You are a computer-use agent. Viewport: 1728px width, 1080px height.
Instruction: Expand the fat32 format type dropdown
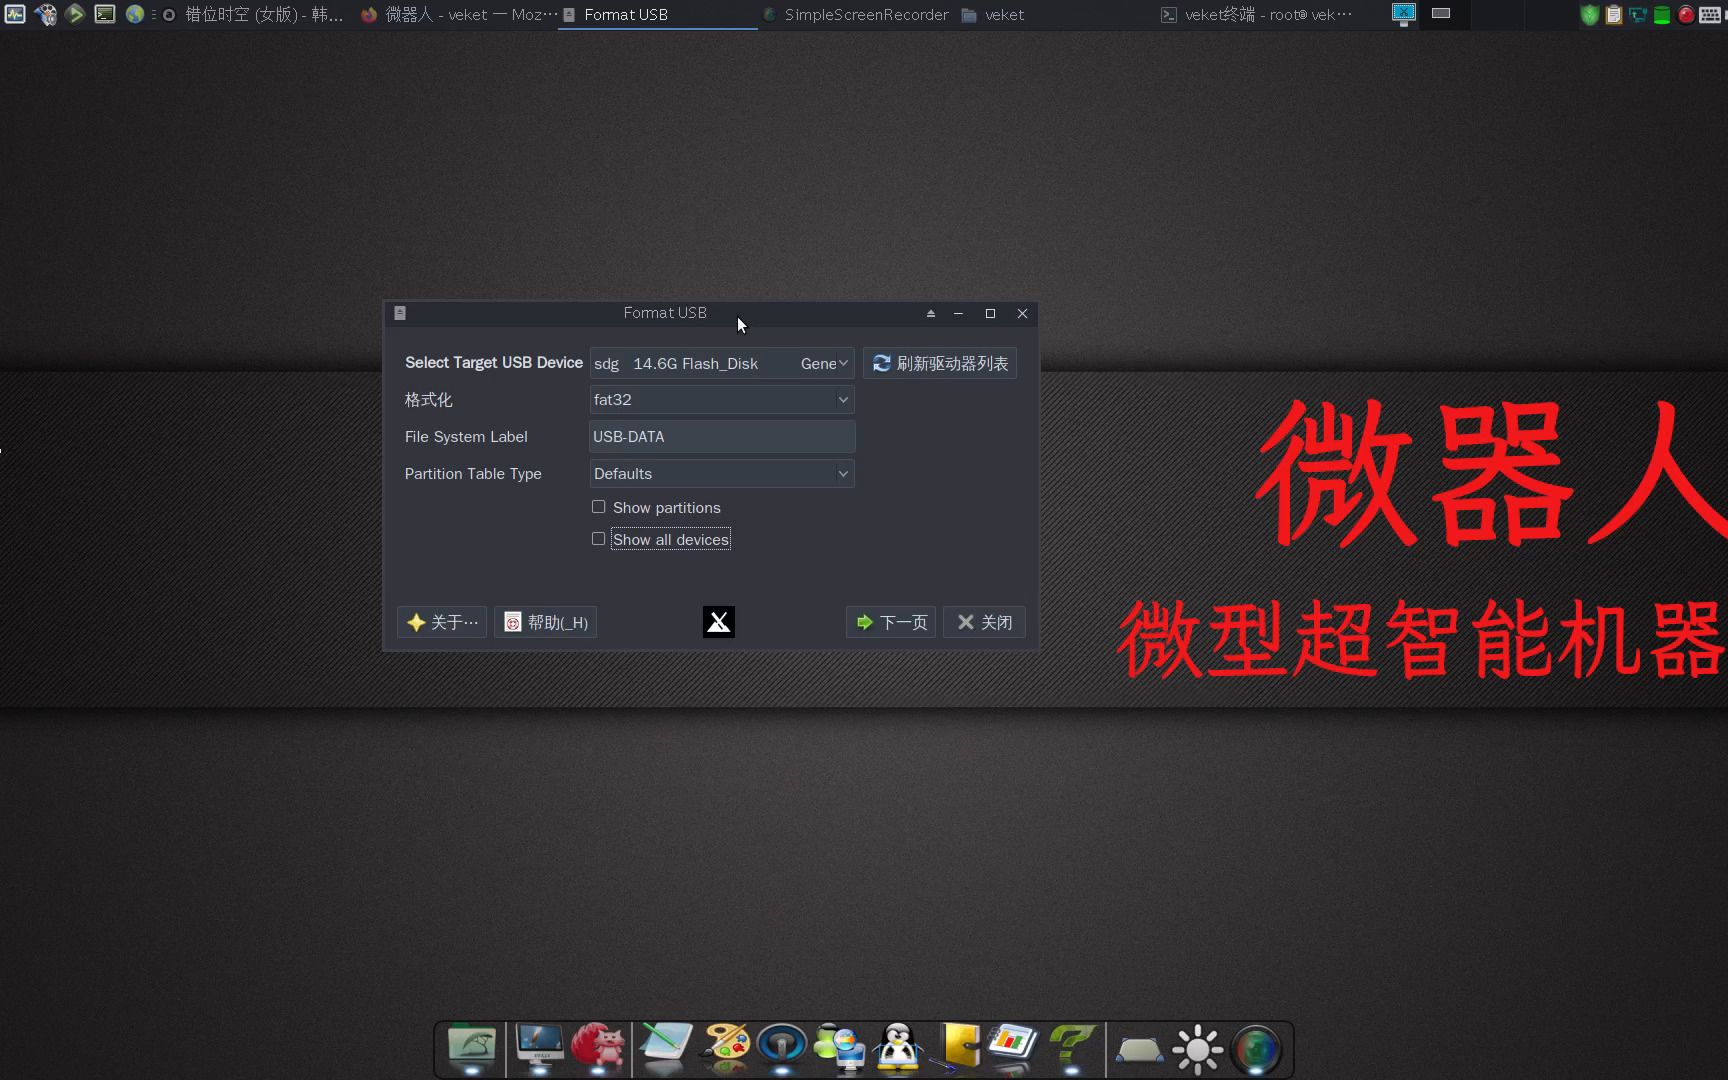722,400
